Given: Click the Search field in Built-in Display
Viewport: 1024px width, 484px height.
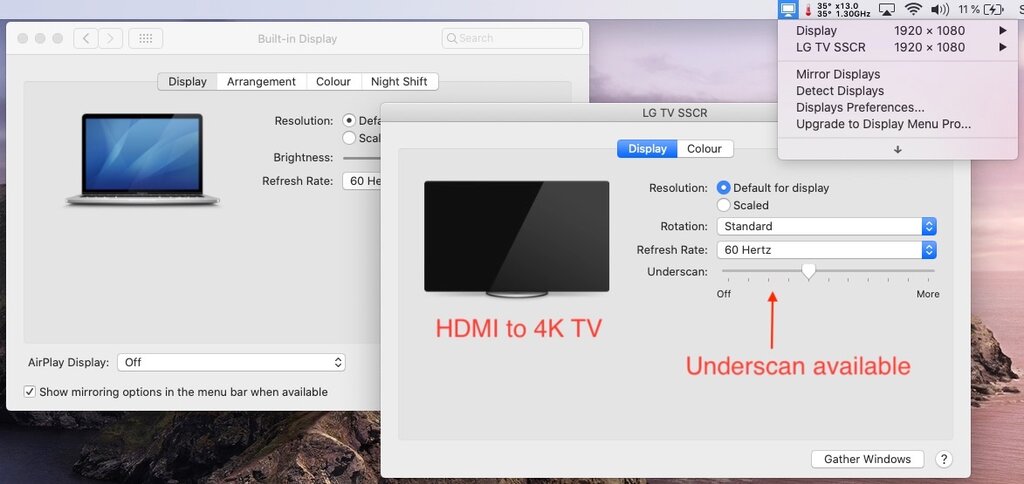Looking at the screenshot, I should pyautogui.click(x=512, y=39).
